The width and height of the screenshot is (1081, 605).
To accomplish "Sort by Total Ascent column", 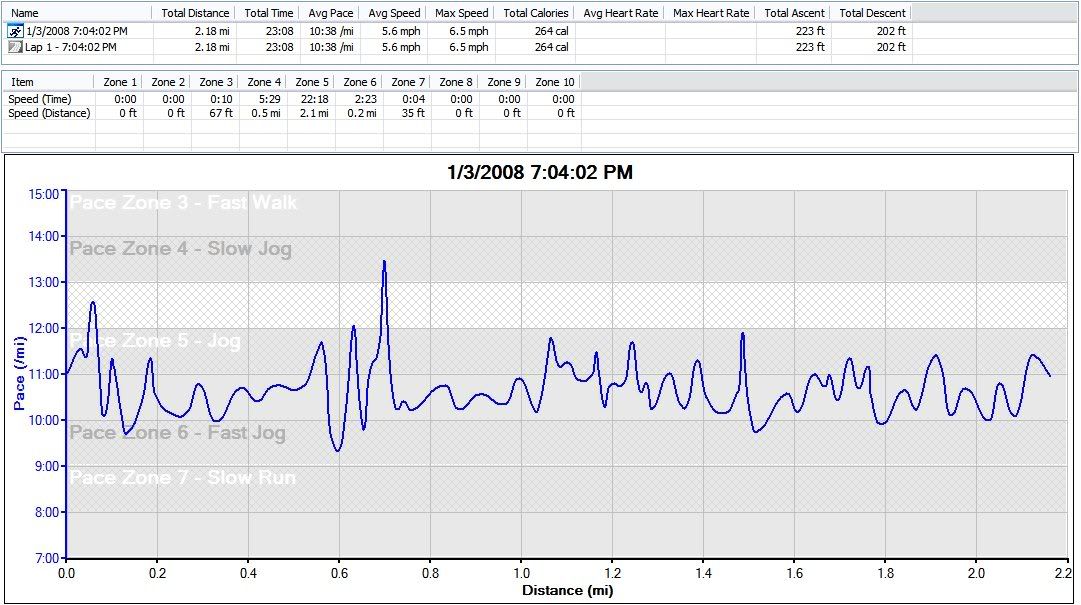I will (794, 13).
